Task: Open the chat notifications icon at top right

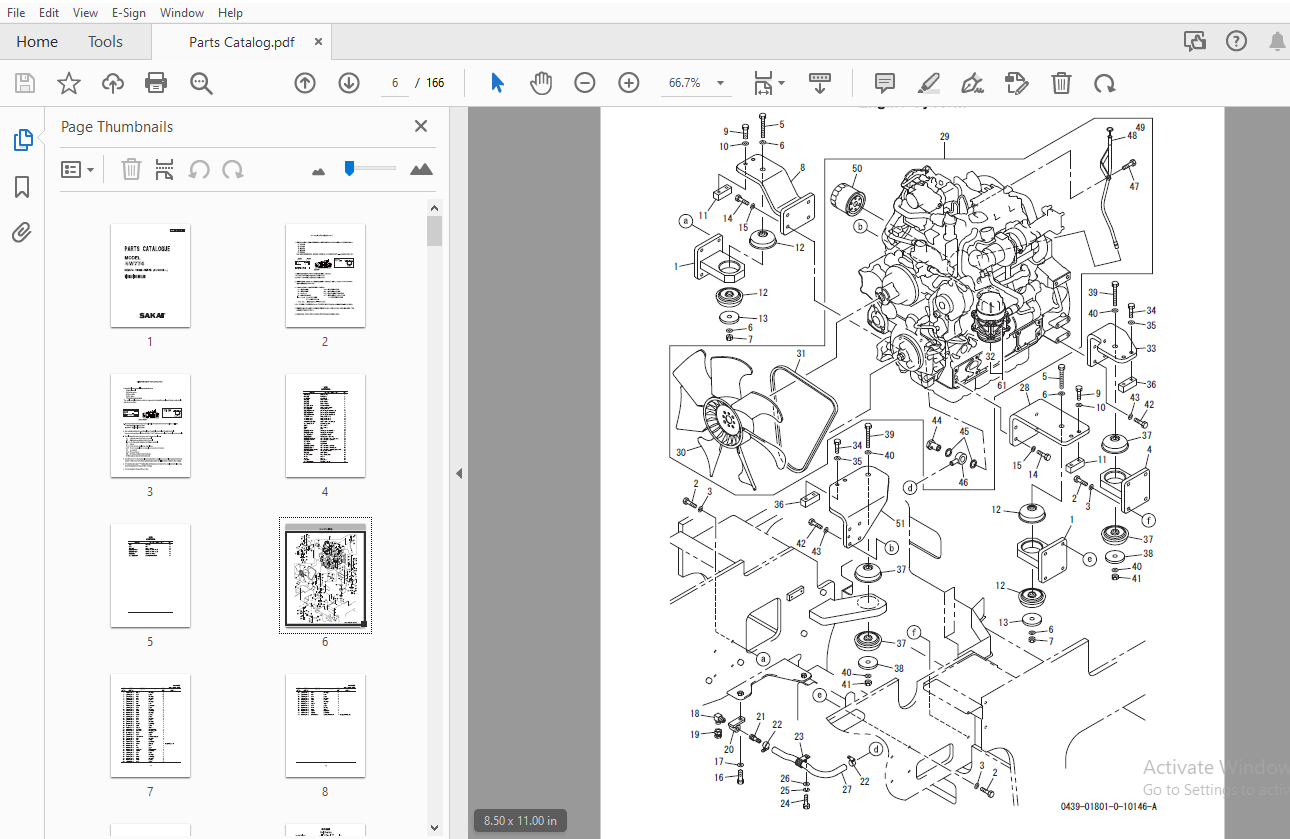Action: tap(1195, 41)
